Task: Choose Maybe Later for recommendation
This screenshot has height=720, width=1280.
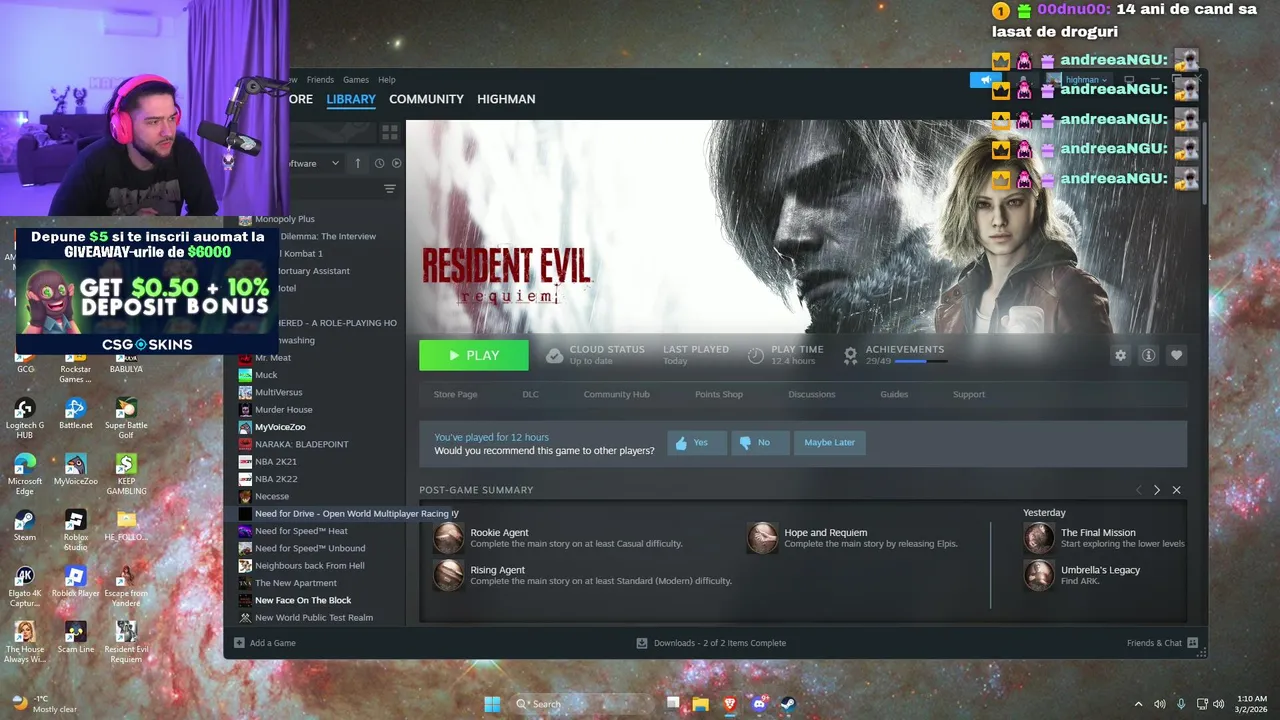Action: tap(829, 442)
